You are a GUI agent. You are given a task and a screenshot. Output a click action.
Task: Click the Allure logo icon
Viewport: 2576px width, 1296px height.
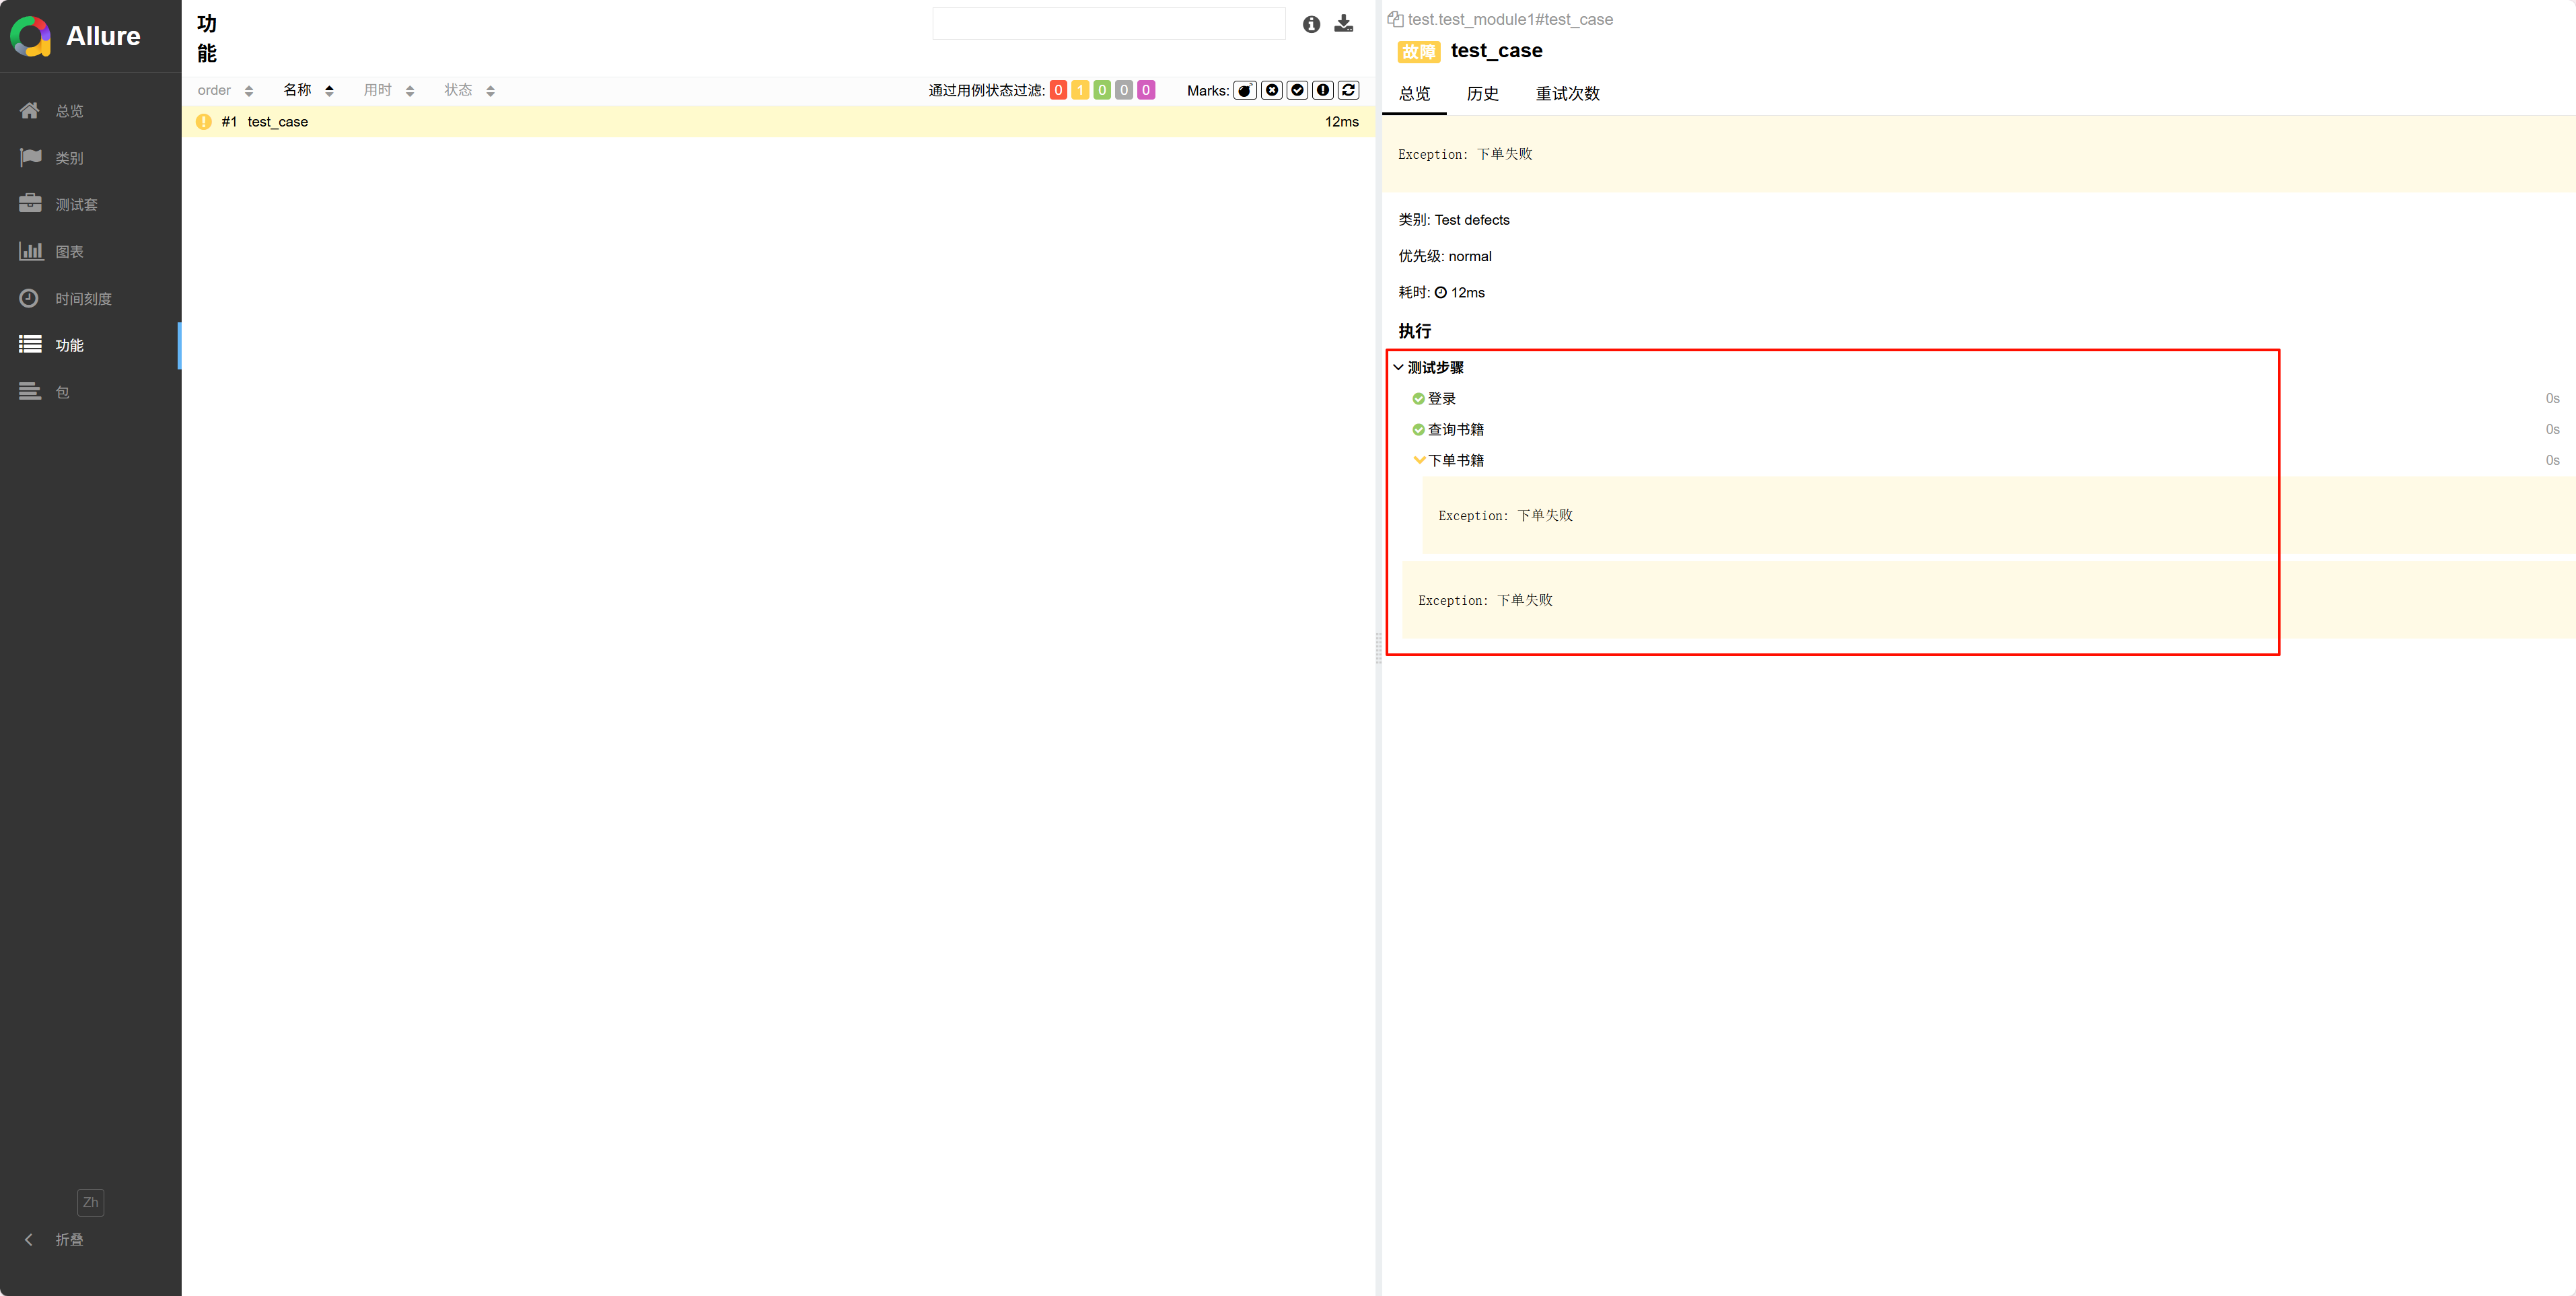click(x=31, y=36)
